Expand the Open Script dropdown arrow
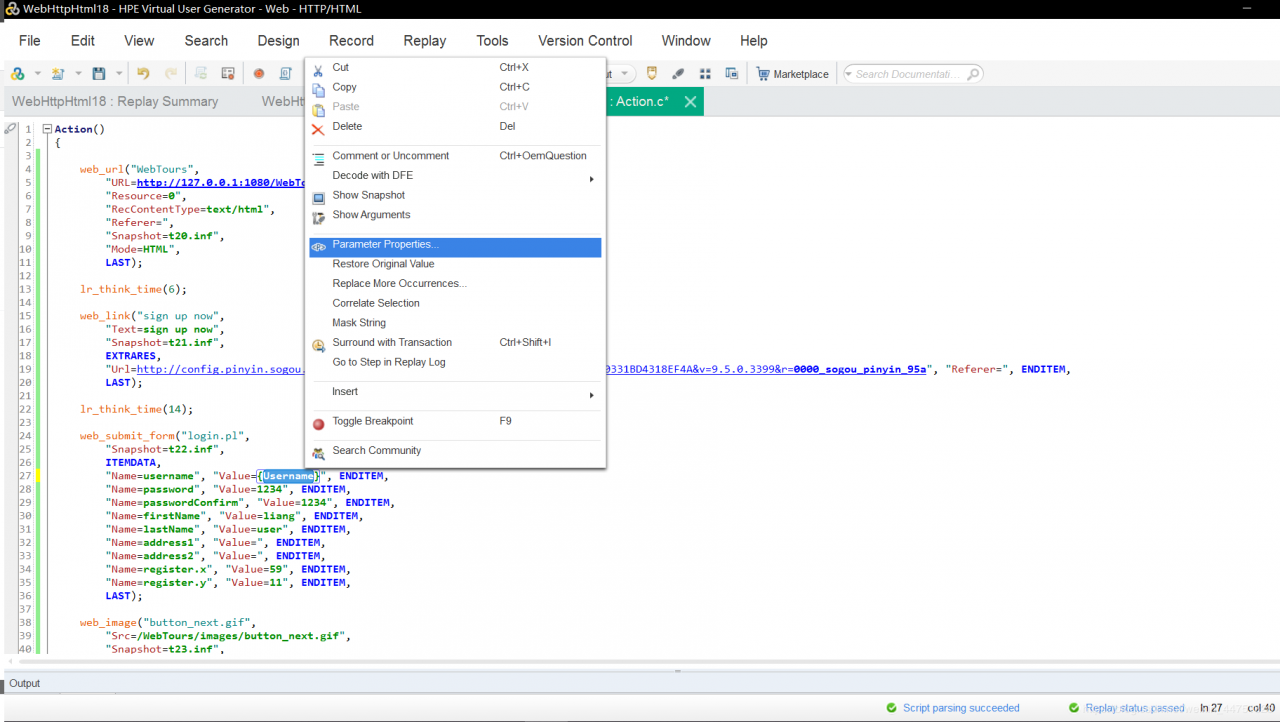The height and width of the screenshot is (722, 1280). click(78, 74)
